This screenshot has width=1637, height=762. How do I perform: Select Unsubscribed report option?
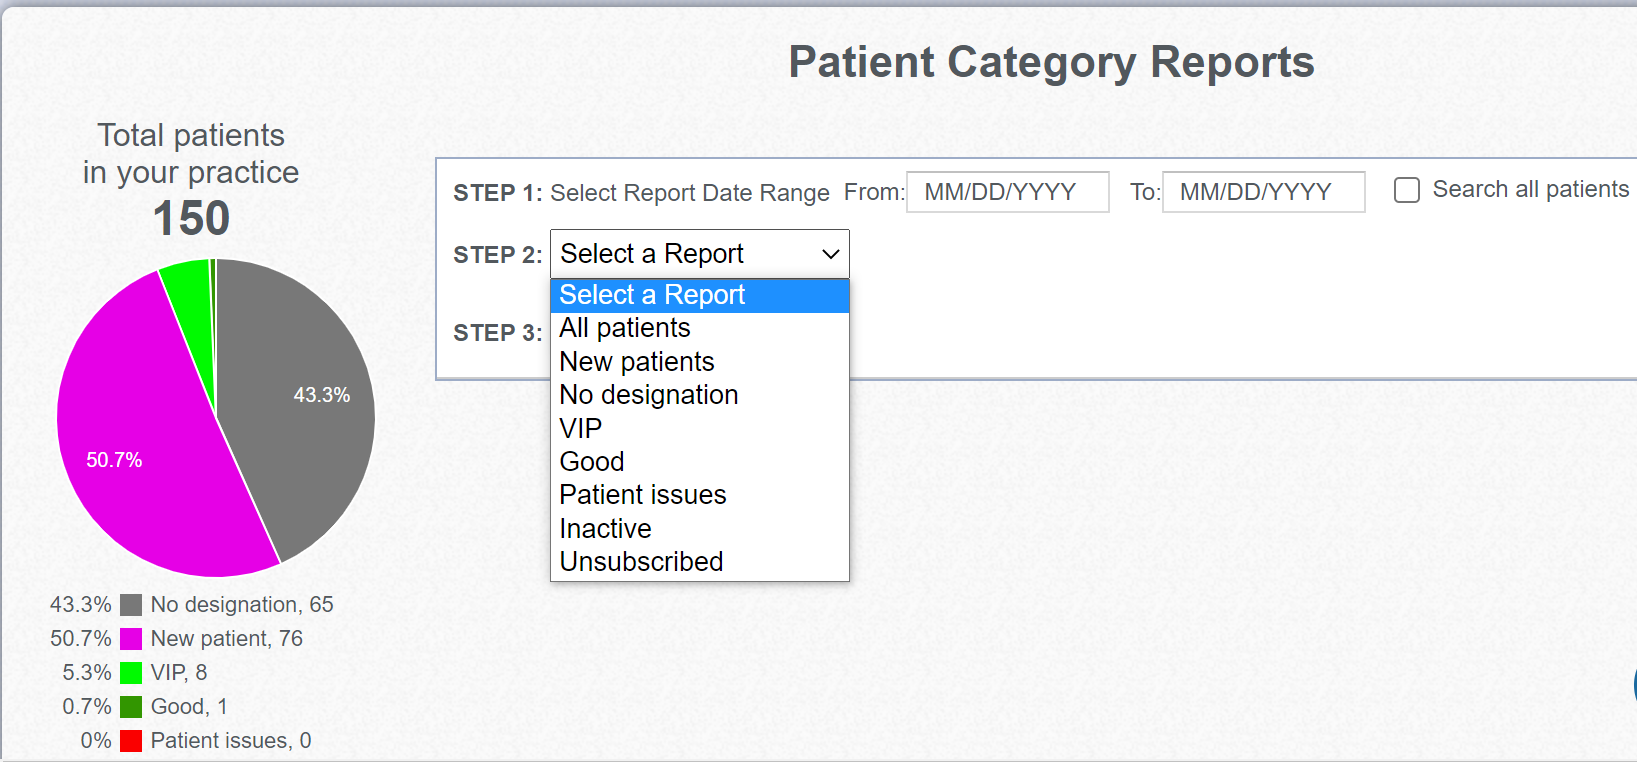click(700, 562)
